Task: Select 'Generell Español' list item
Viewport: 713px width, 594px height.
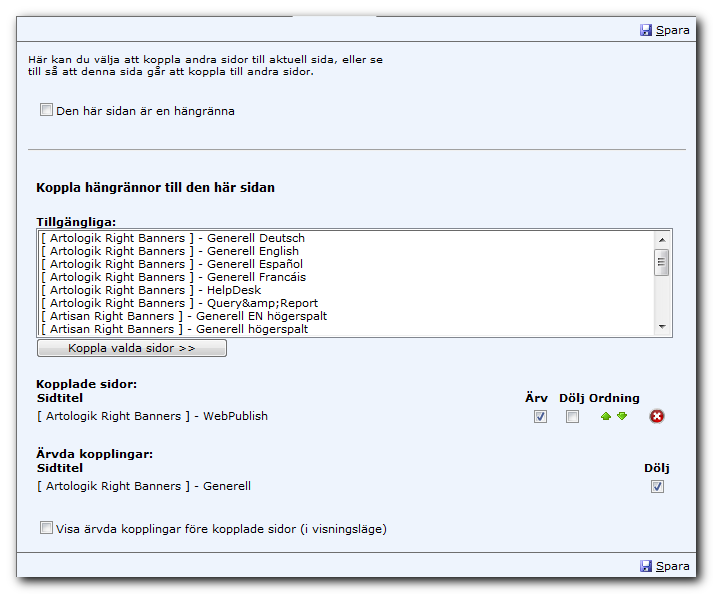Action: 346,264
